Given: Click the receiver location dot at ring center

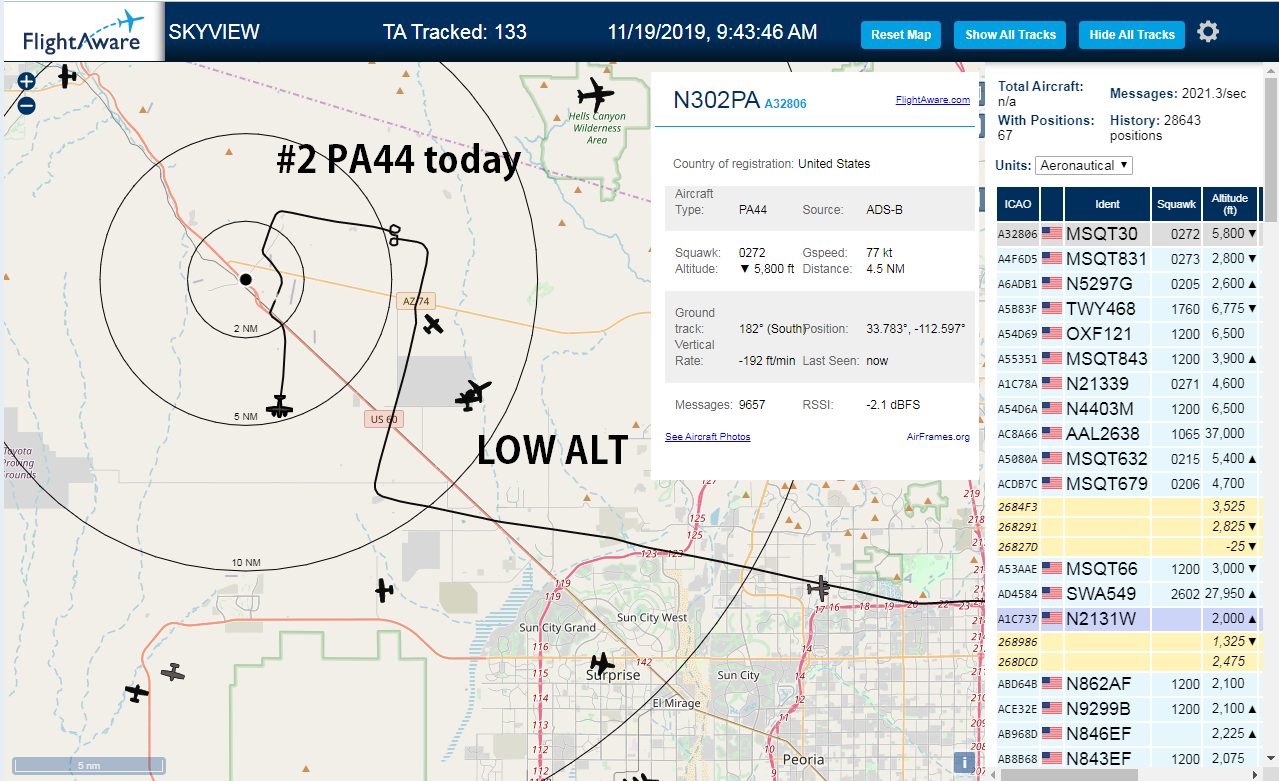Looking at the screenshot, I should pyautogui.click(x=246, y=279).
